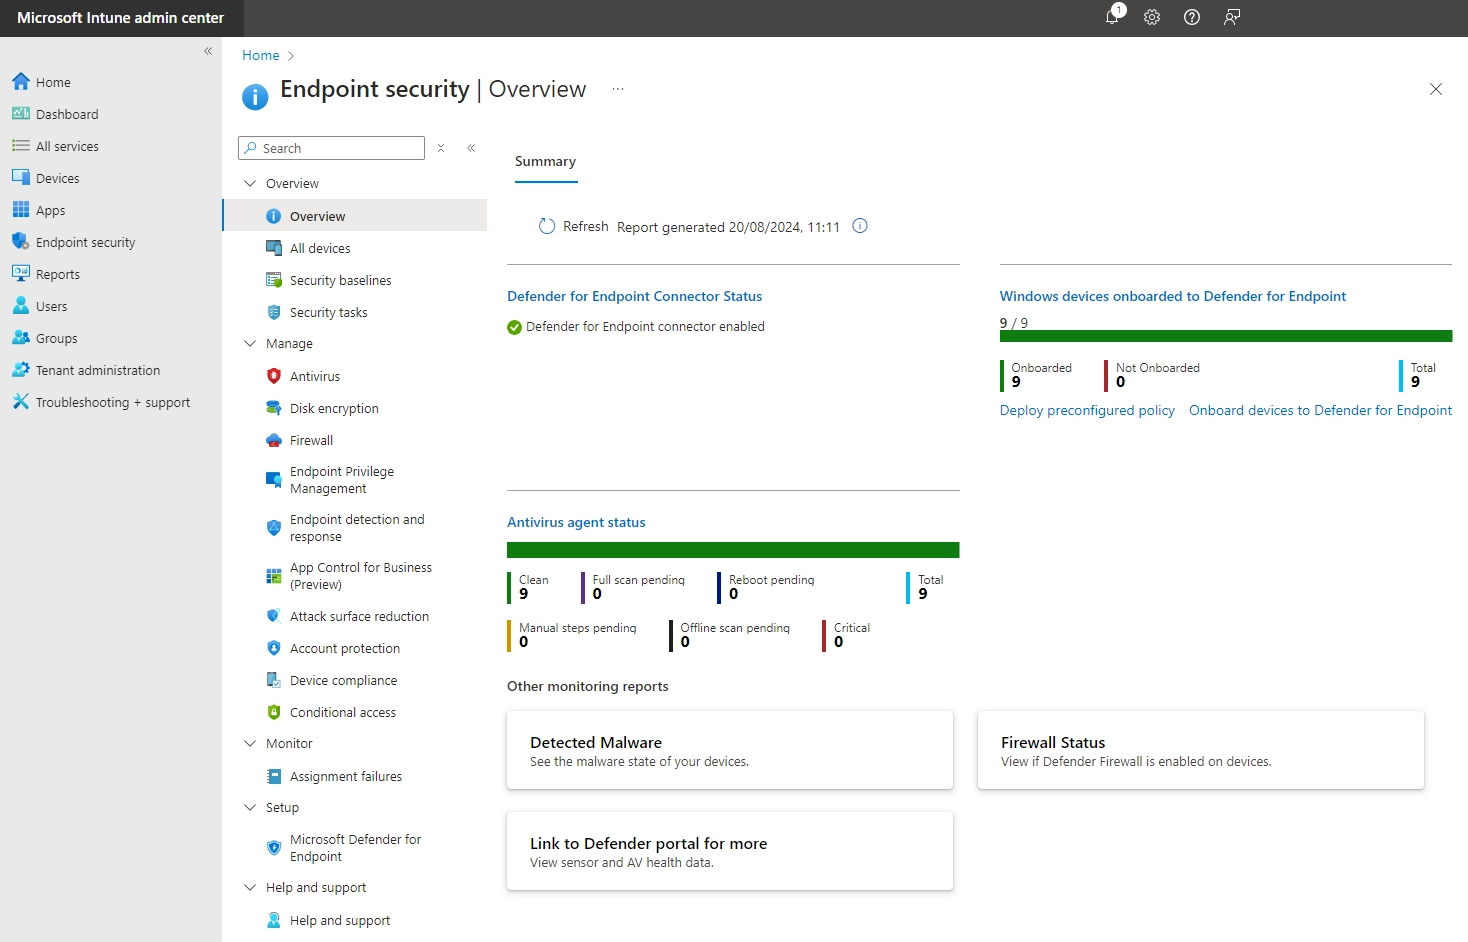Image resolution: width=1468 pixels, height=942 pixels.
Task: Click the Critical status count
Action: coord(838,642)
